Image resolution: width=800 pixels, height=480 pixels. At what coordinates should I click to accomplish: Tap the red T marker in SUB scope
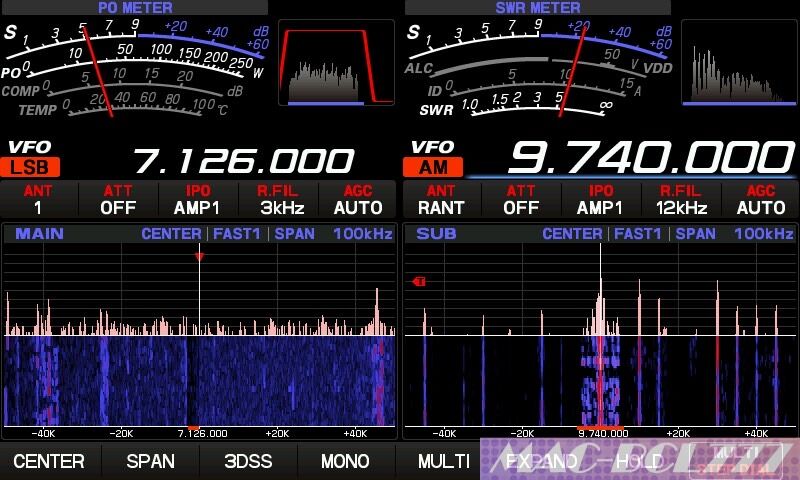419,281
